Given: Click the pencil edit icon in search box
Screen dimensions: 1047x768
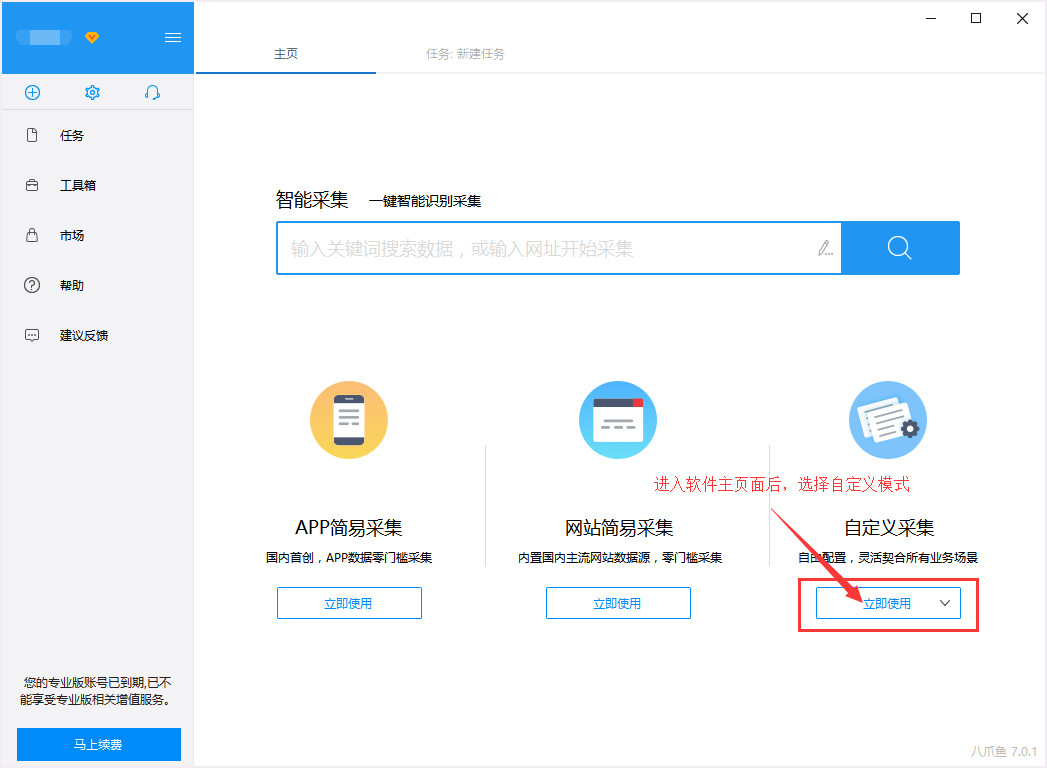Looking at the screenshot, I should [825, 248].
